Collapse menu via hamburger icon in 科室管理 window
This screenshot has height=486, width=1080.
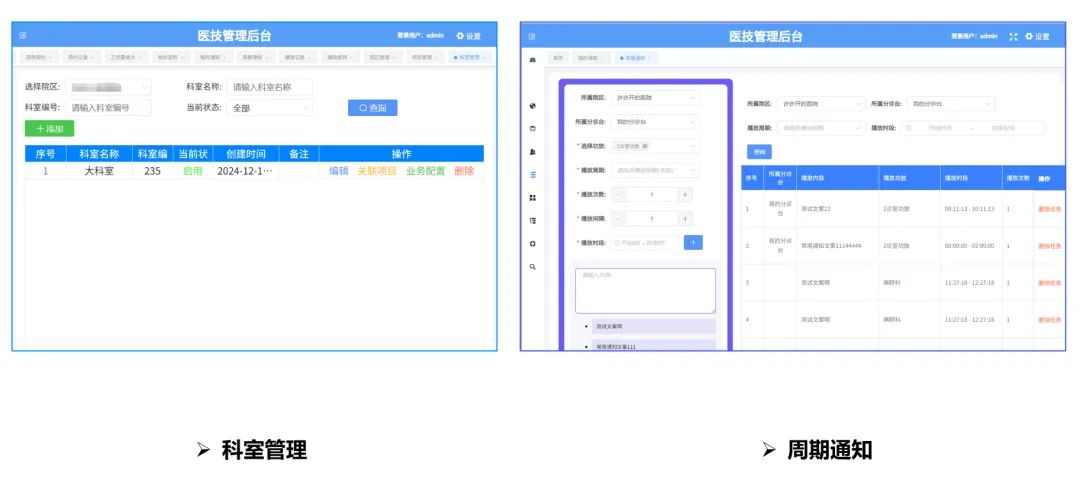point(23,36)
